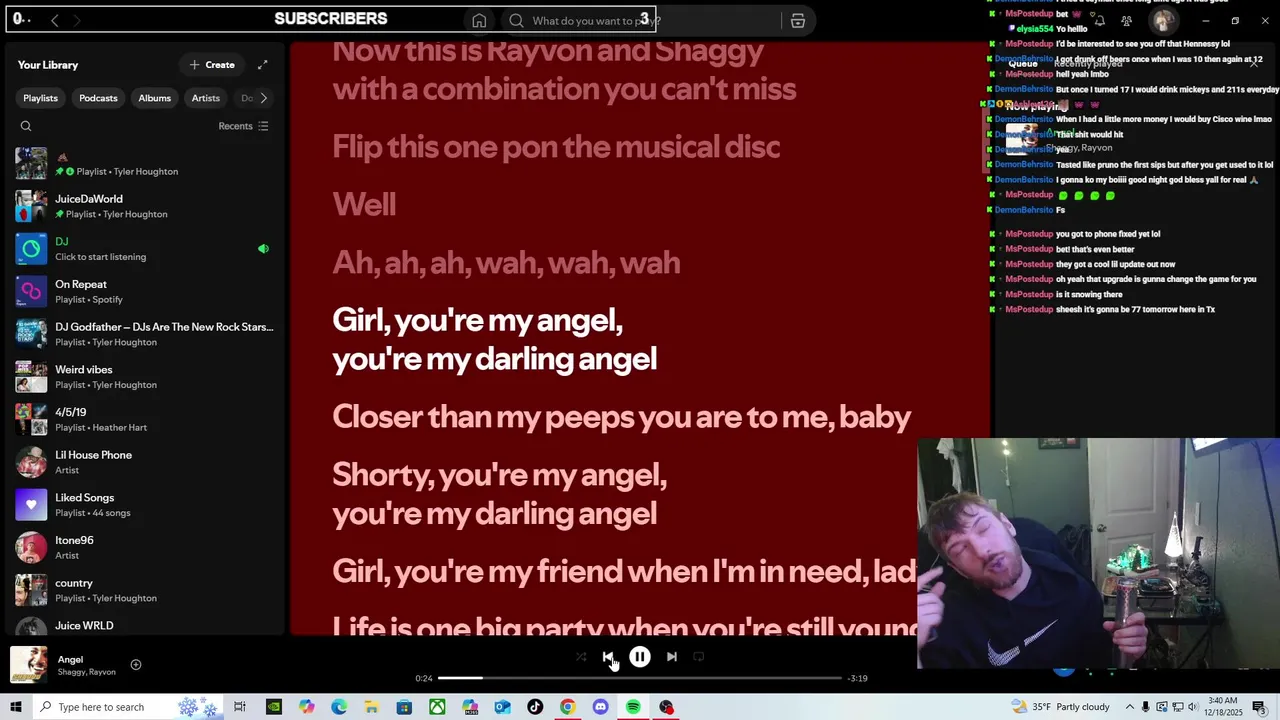This screenshot has width=1280, height=720.
Task: Open the On Repeat playlist
Action: [x=145, y=292]
